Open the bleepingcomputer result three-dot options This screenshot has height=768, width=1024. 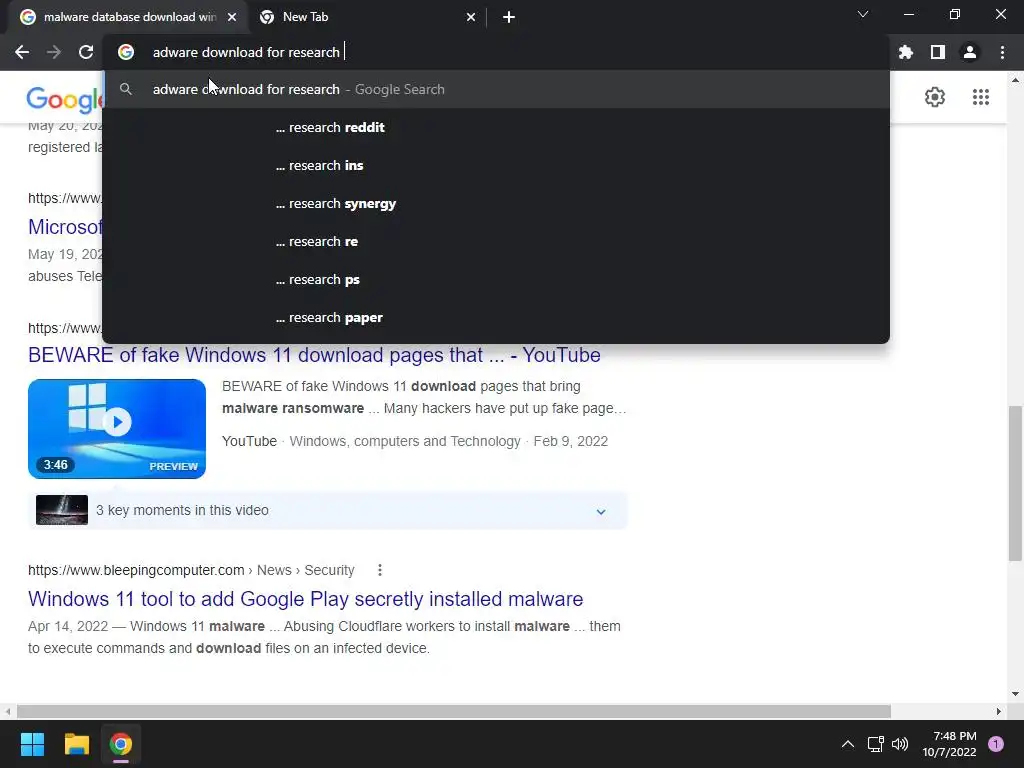coord(379,570)
